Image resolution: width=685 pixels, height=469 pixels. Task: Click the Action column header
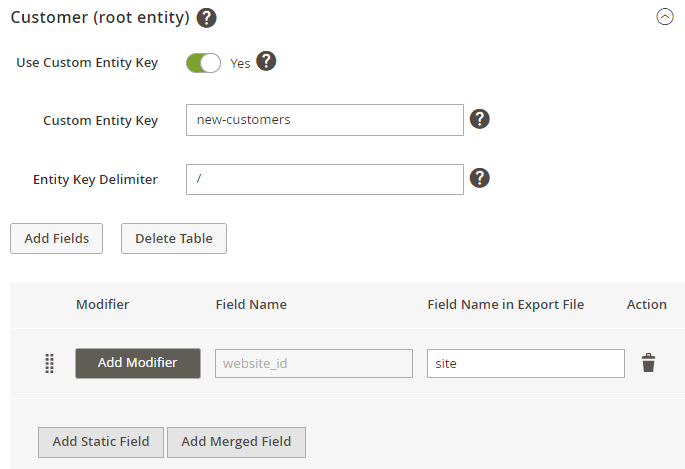(x=647, y=304)
